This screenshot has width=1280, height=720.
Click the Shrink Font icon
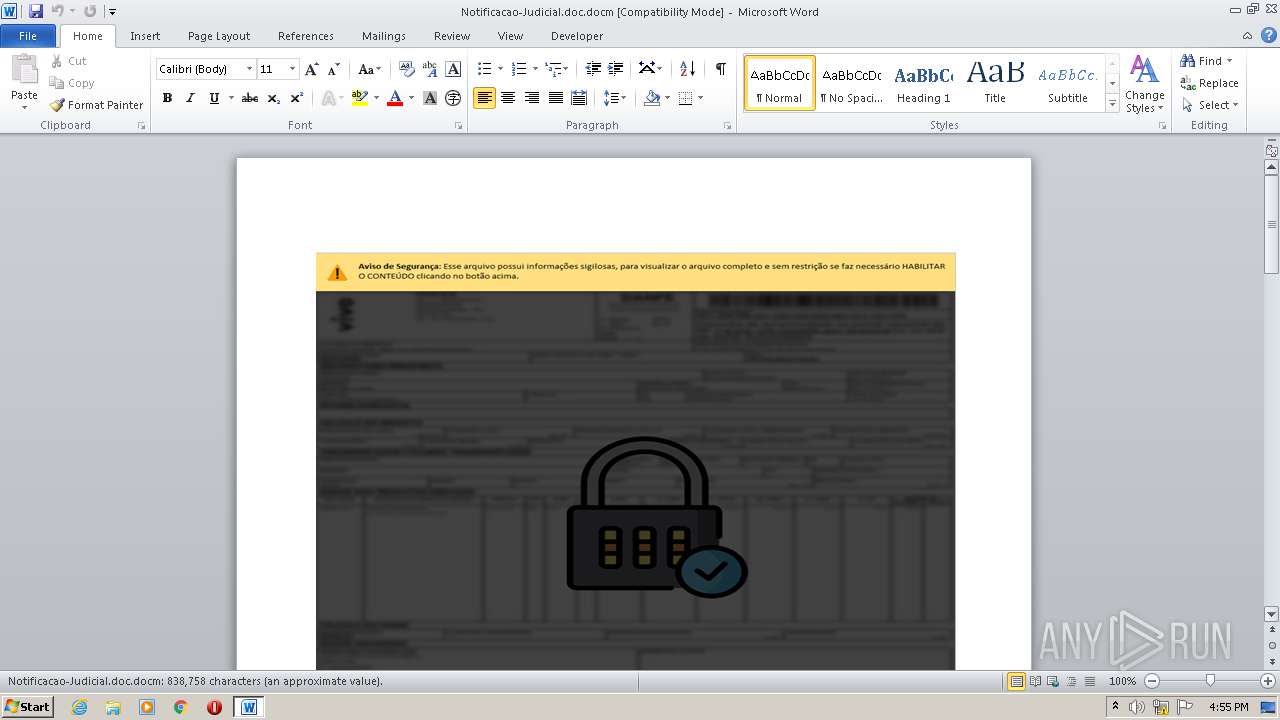click(334, 69)
